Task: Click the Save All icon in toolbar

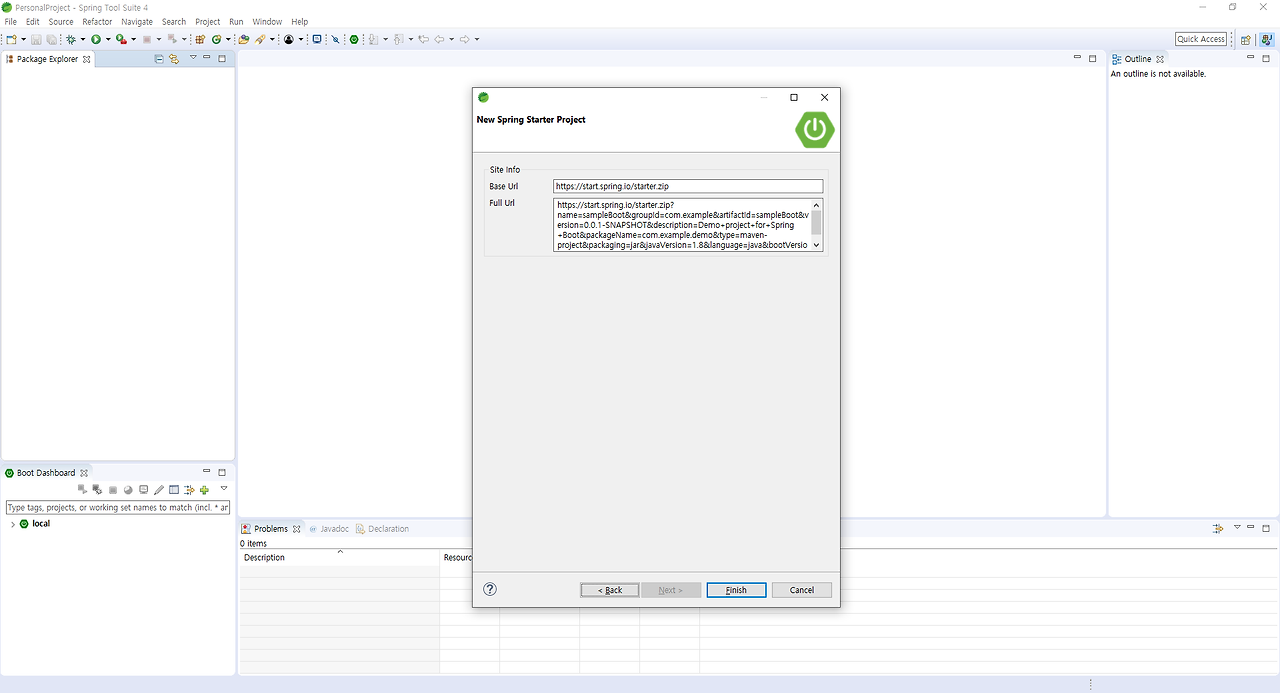Action: [51, 39]
